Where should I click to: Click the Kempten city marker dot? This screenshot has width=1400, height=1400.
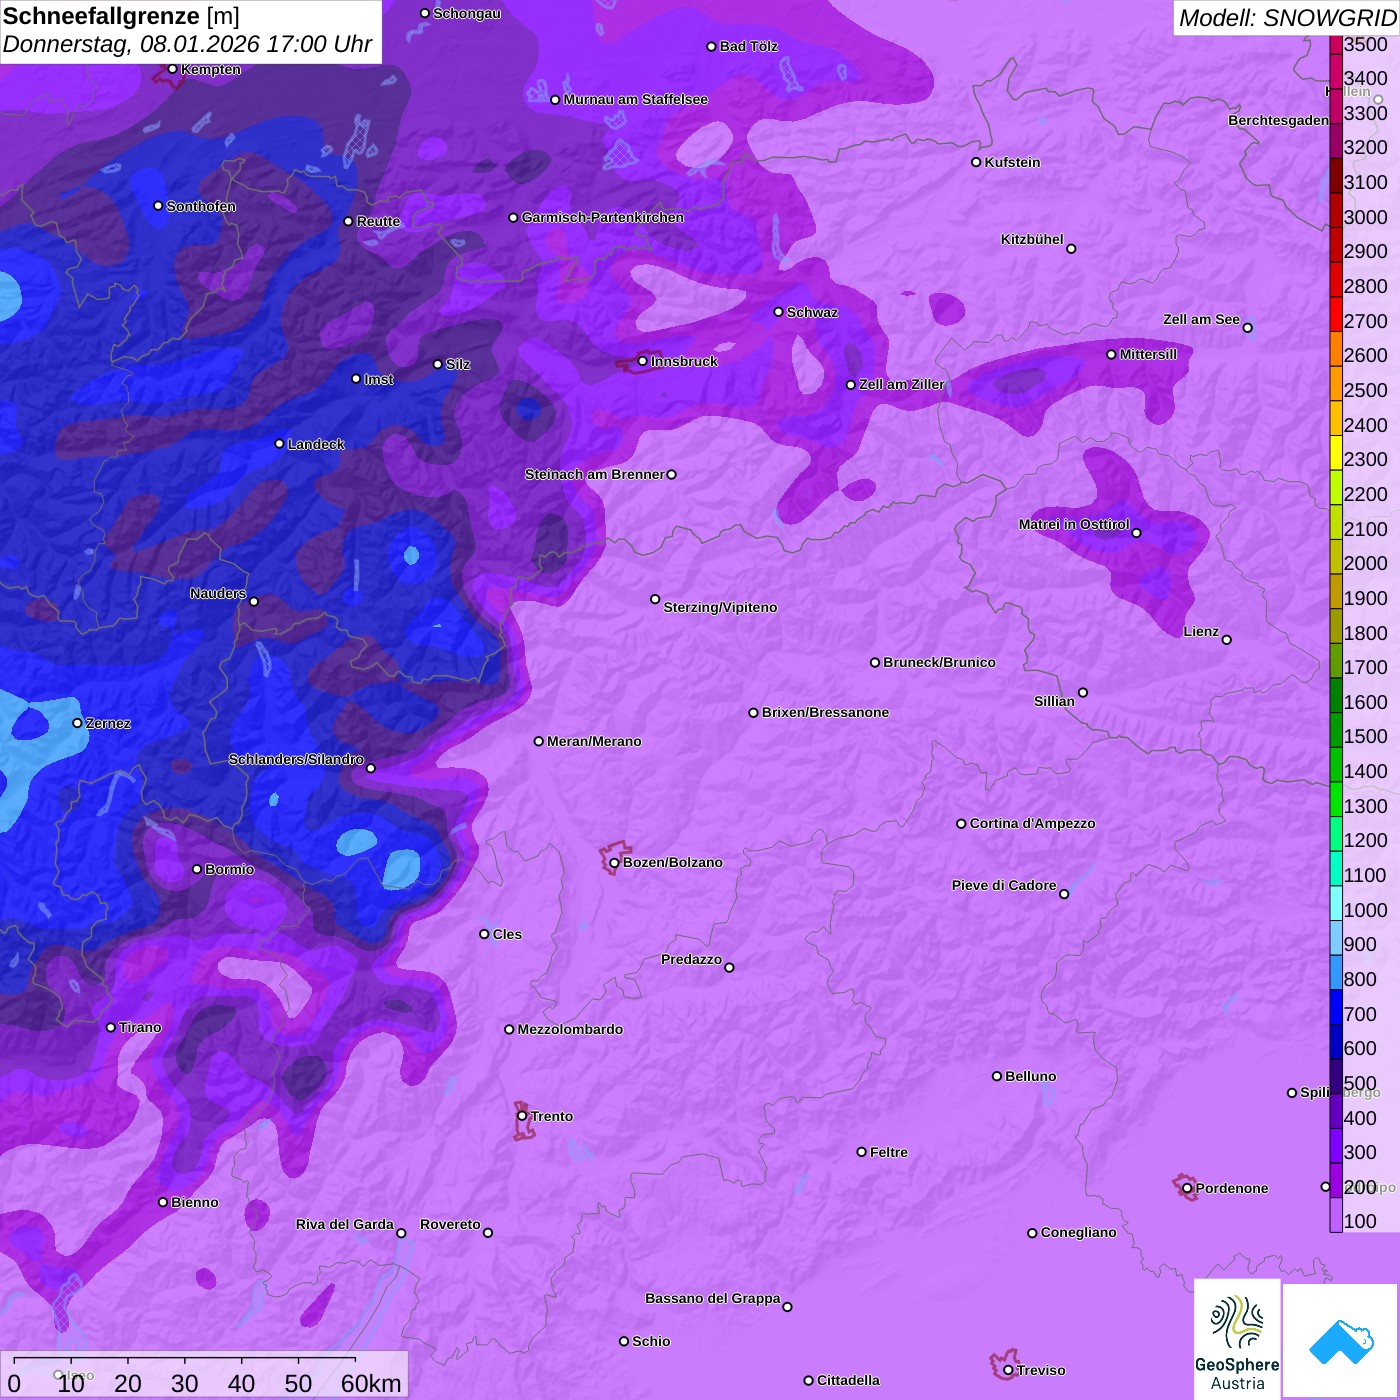point(172,69)
